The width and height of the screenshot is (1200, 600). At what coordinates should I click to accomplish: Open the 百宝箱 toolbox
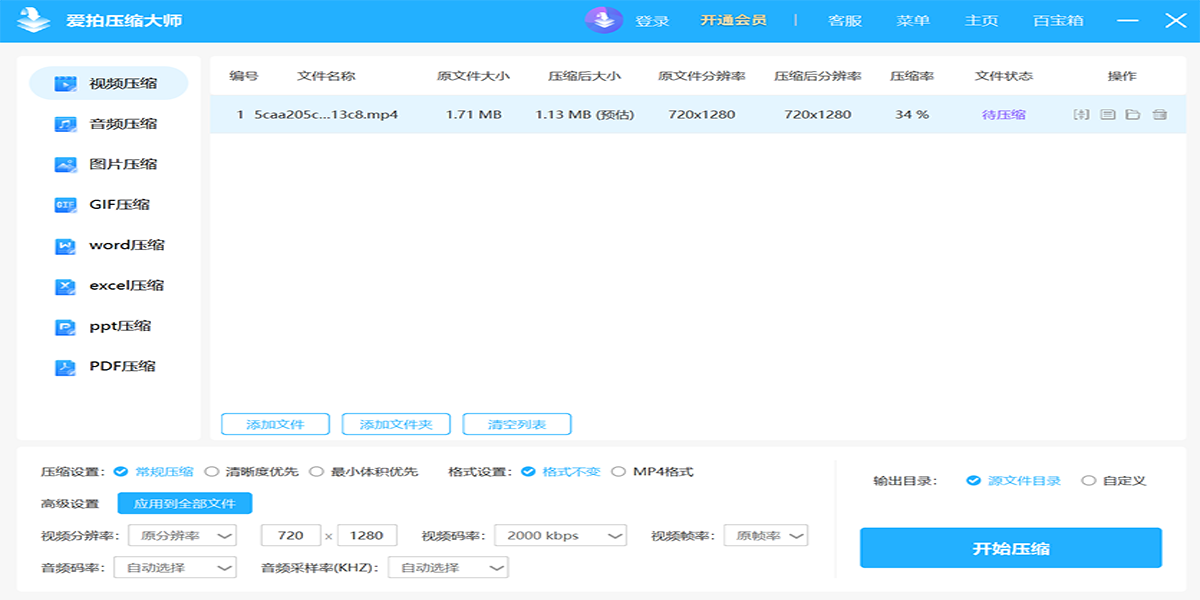1058,20
